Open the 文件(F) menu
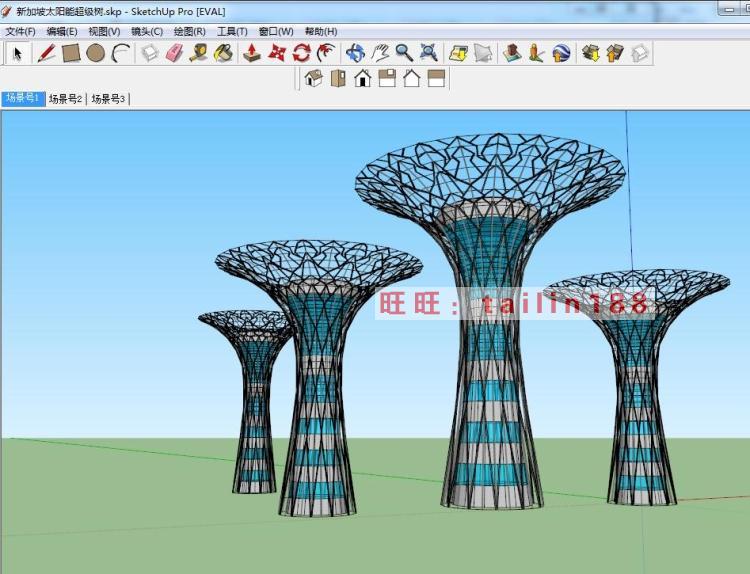Screen dimensions: 750x574 point(21,32)
